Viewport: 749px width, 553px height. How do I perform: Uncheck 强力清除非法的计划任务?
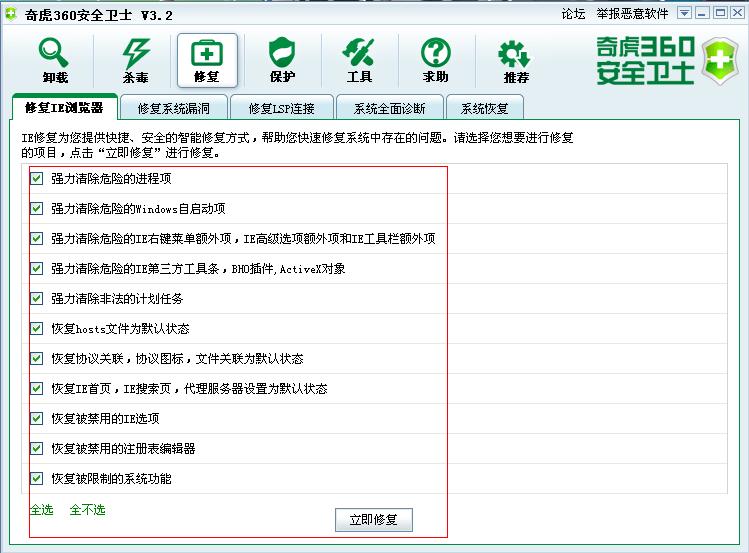pos(37,298)
